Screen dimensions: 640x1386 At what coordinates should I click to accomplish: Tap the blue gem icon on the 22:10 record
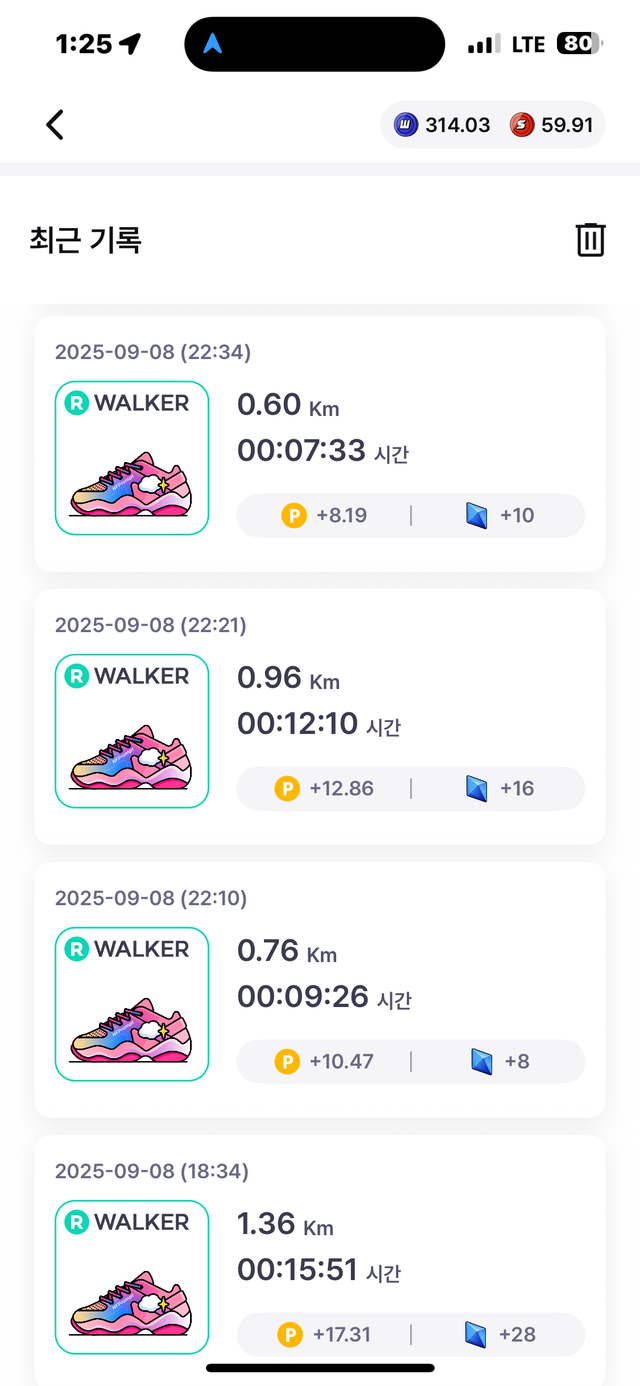[x=482, y=1062]
